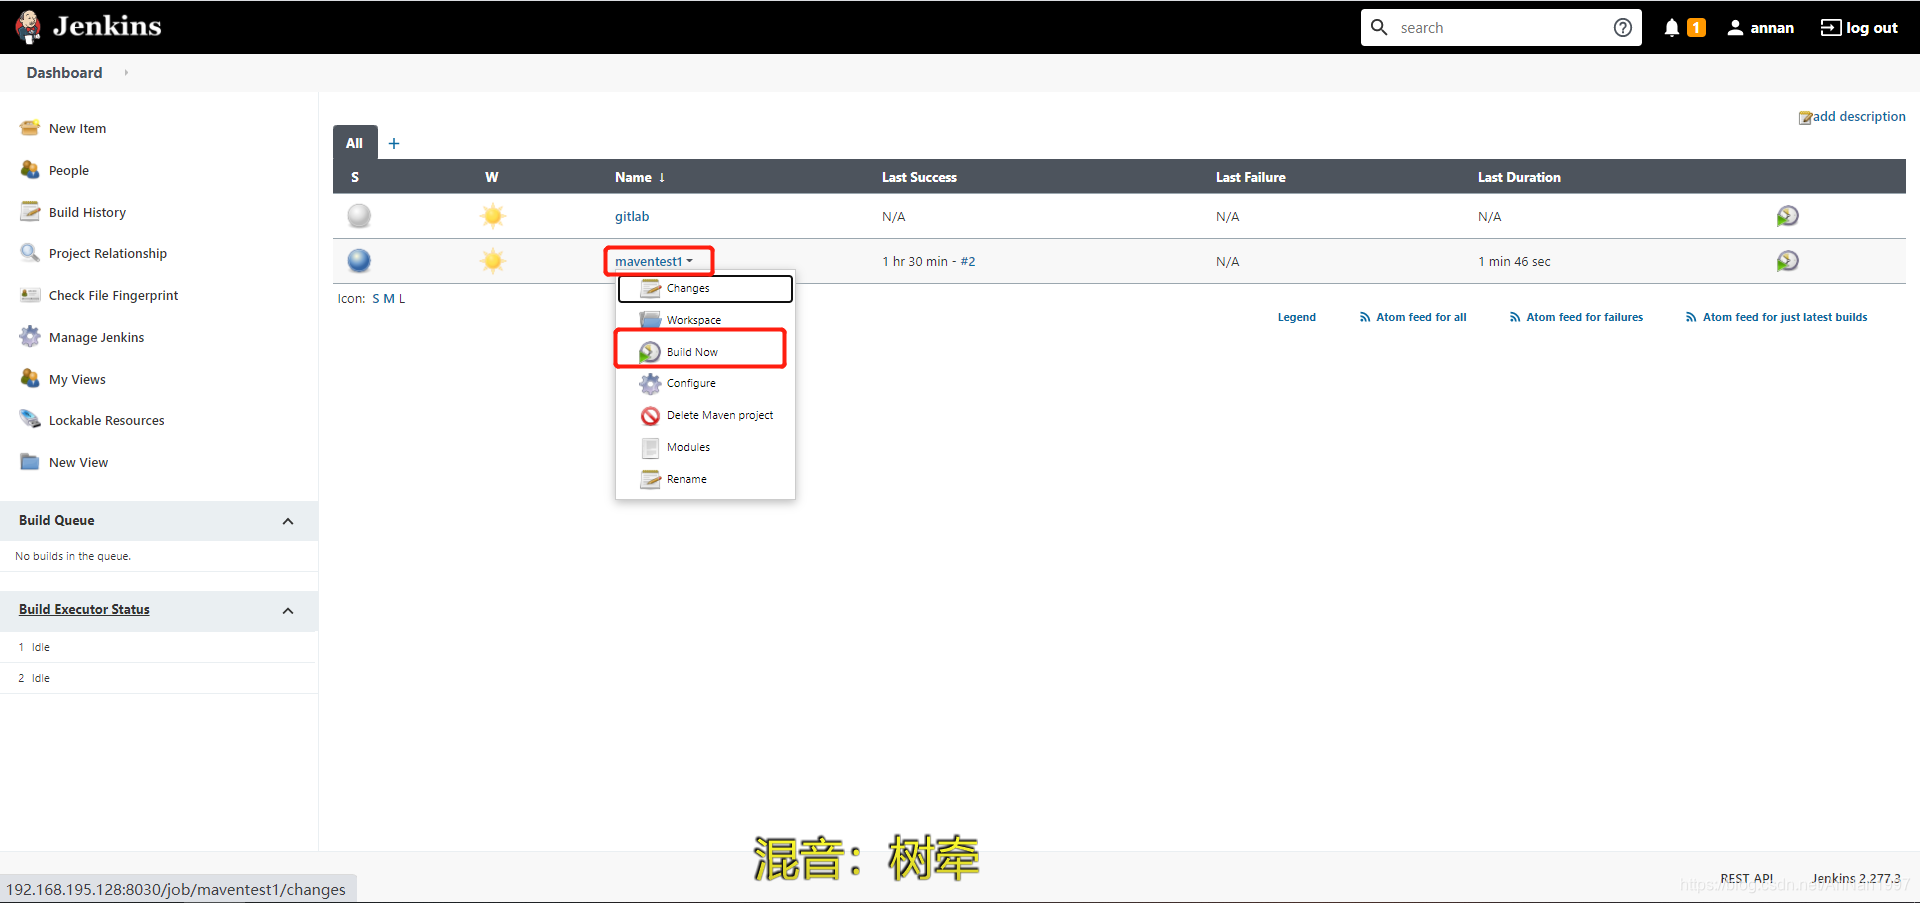Click the New View folder icon
1920x903 pixels.
pos(30,462)
